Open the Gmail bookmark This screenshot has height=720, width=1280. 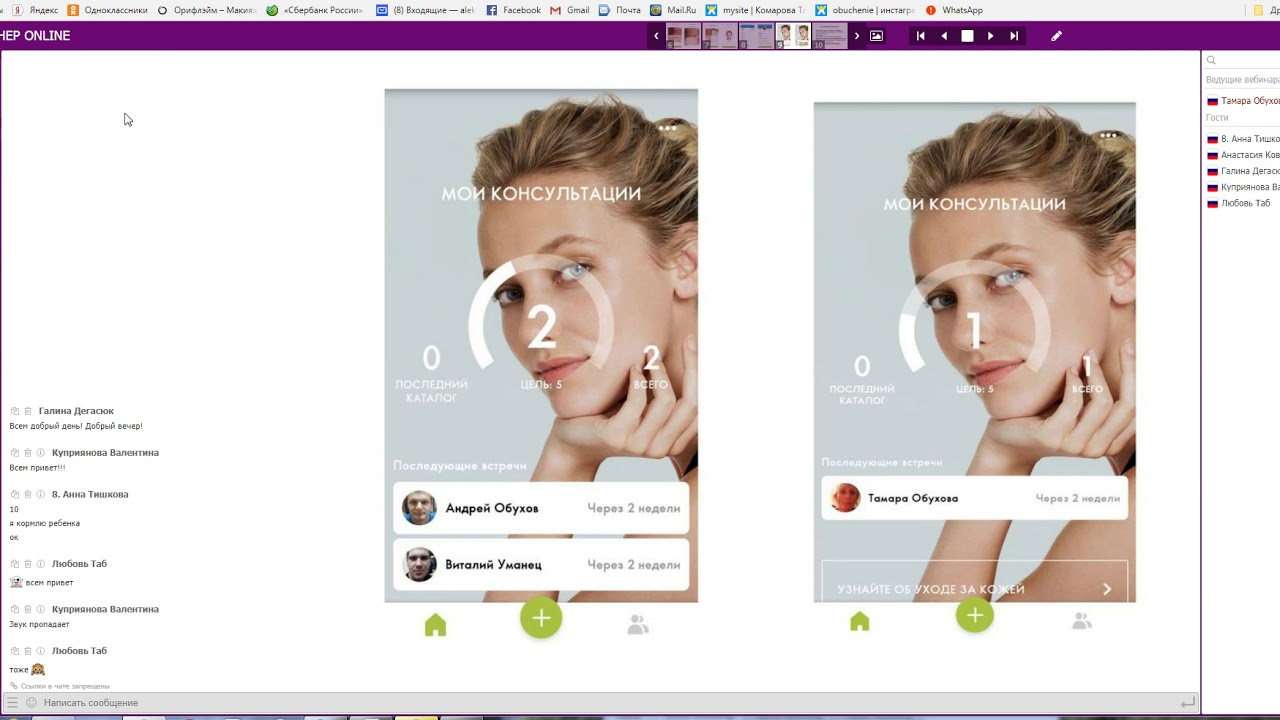point(570,10)
